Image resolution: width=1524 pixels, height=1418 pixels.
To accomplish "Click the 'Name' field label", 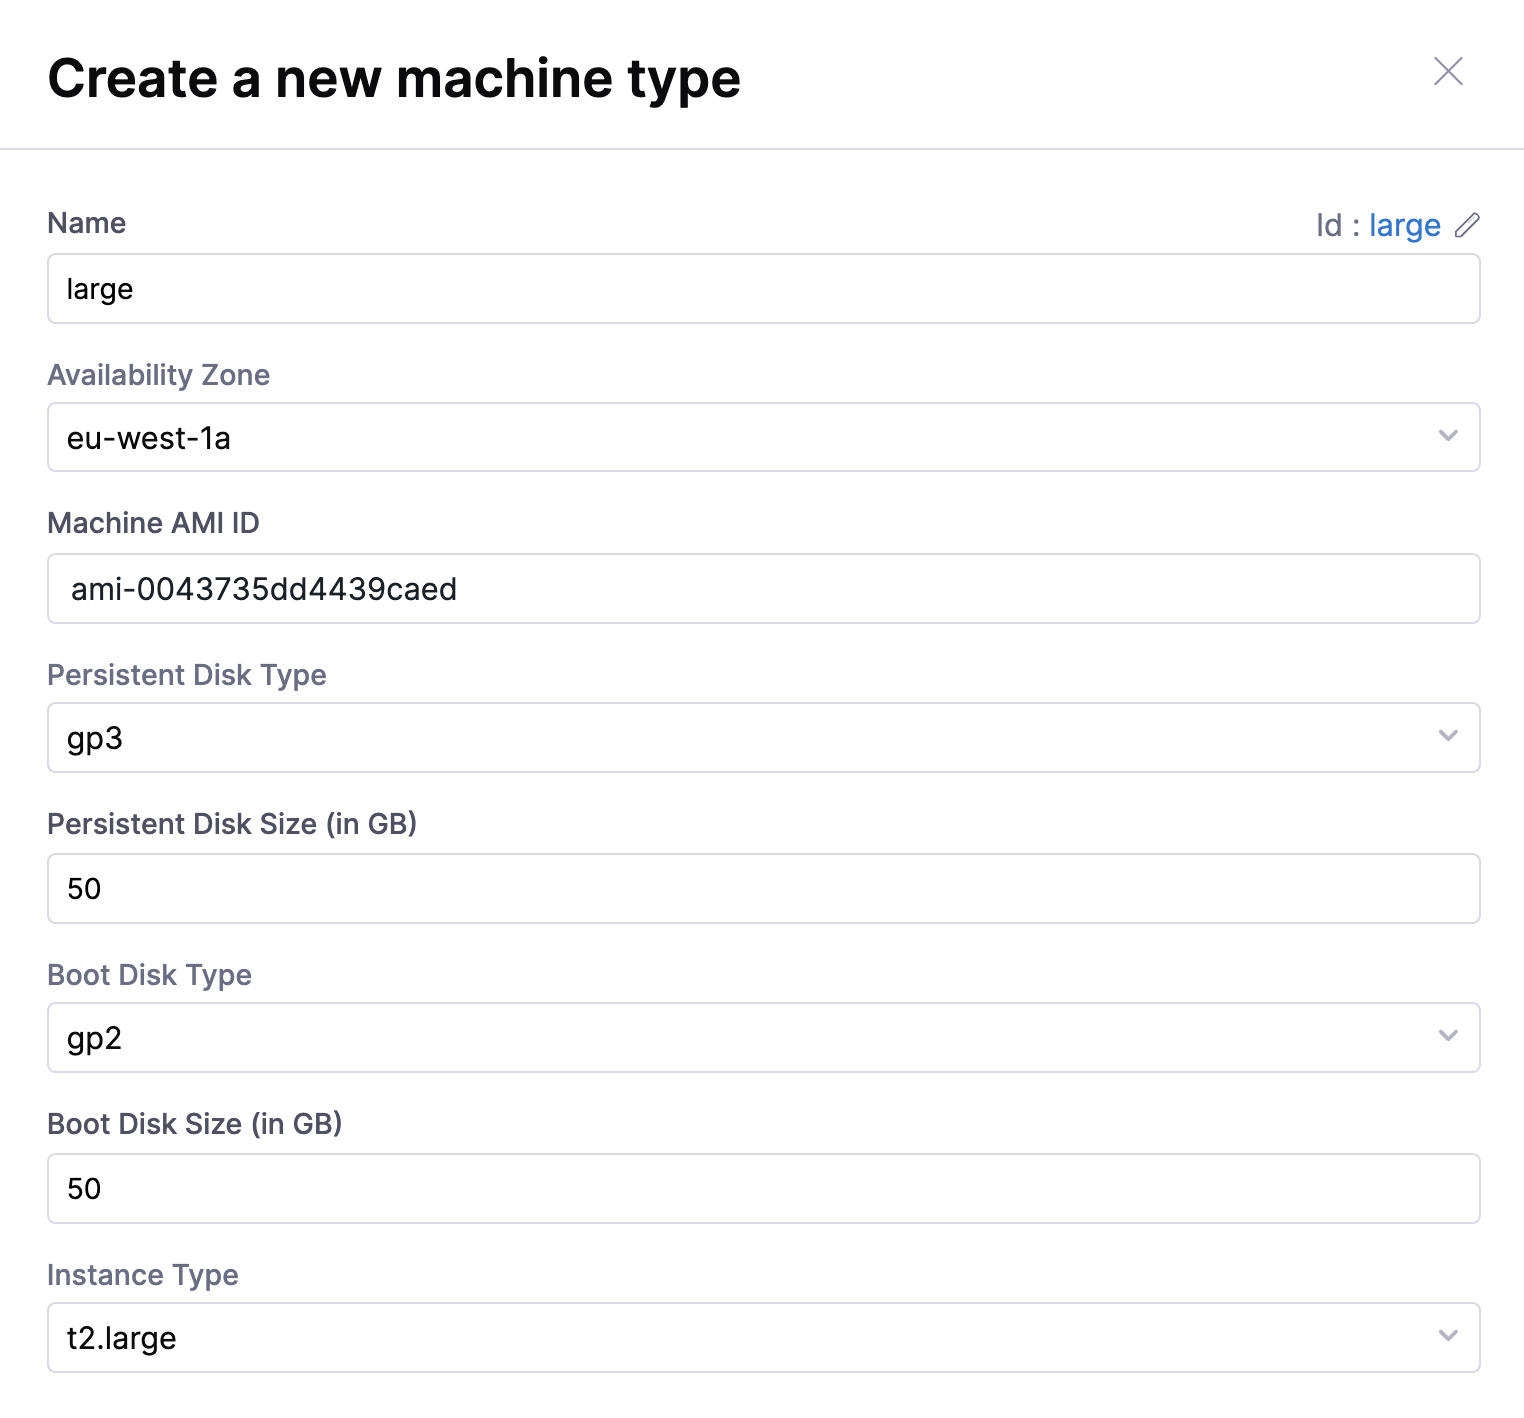I will click(x=87, y=223).
